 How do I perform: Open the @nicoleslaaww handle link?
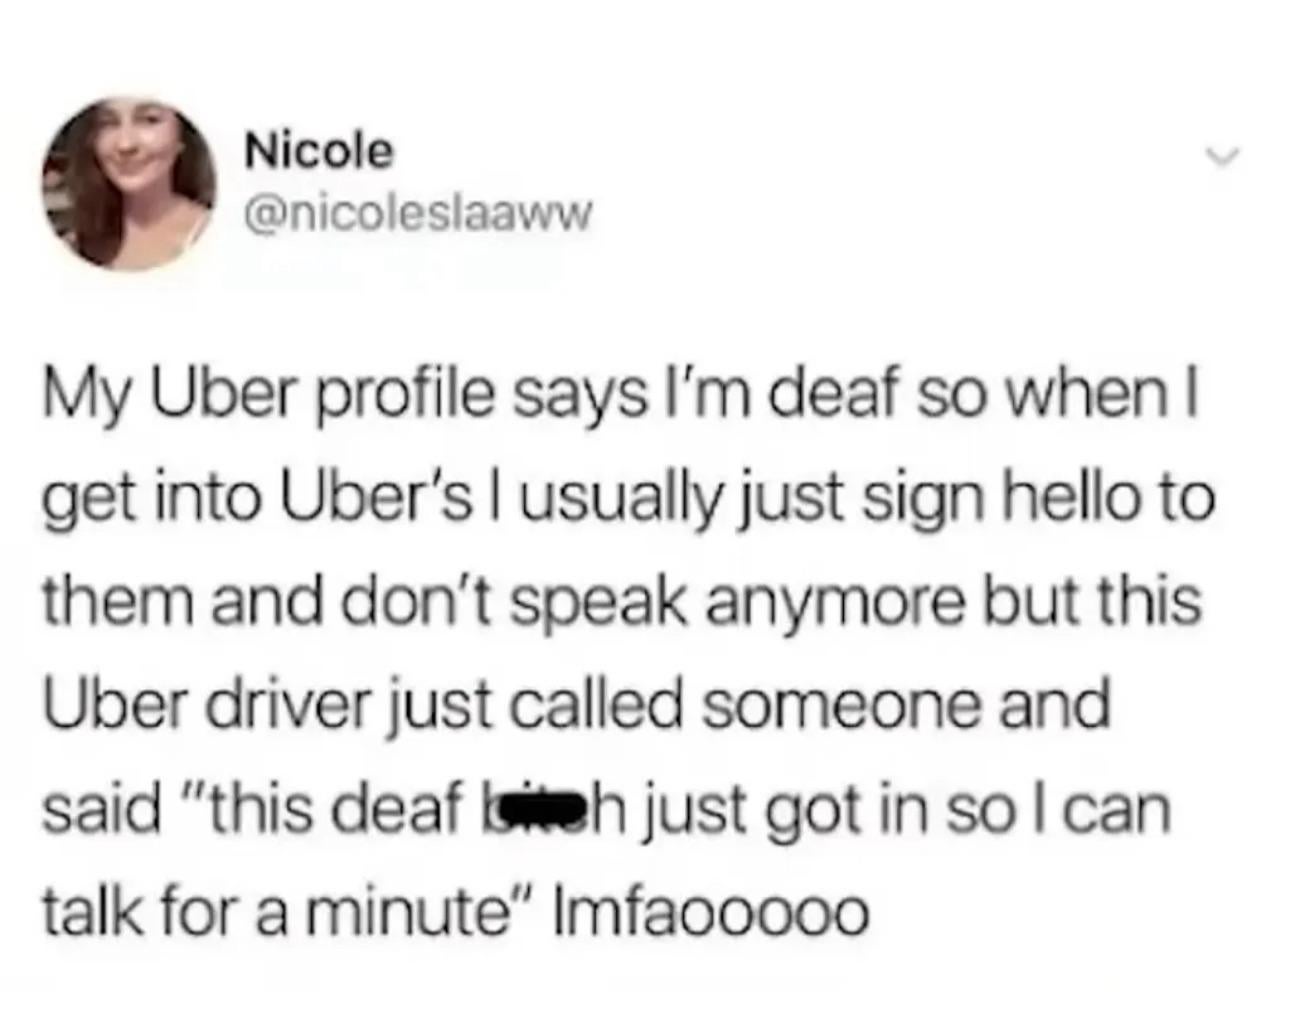click(x=419, y=211)
